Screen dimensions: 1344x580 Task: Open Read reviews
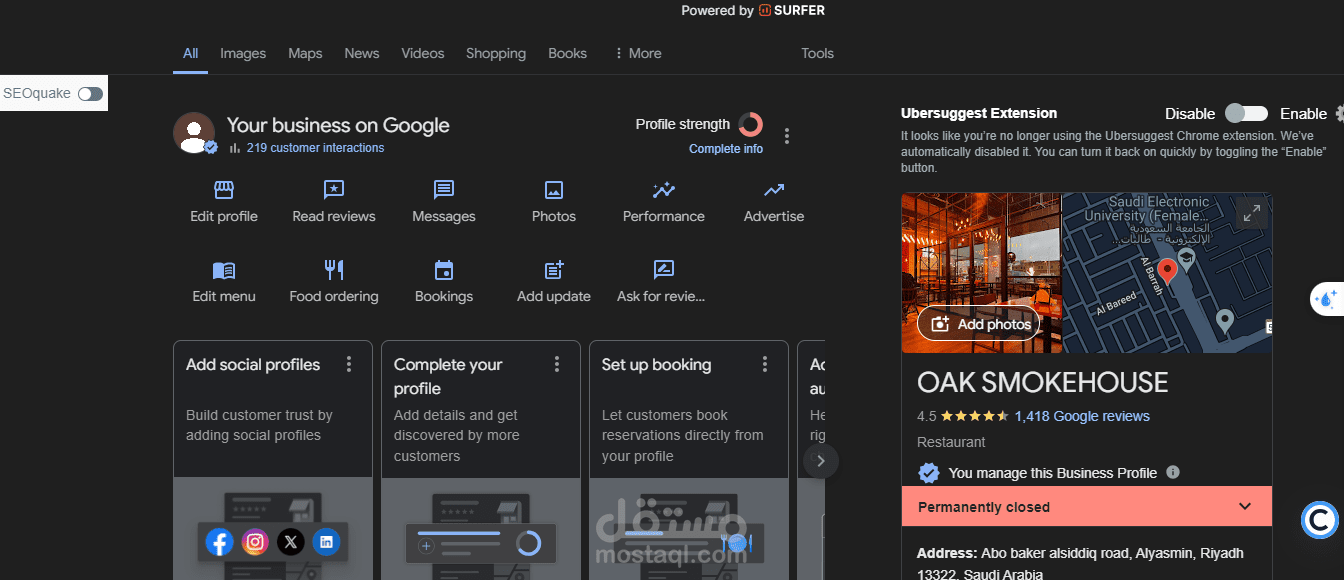(334, 202)
